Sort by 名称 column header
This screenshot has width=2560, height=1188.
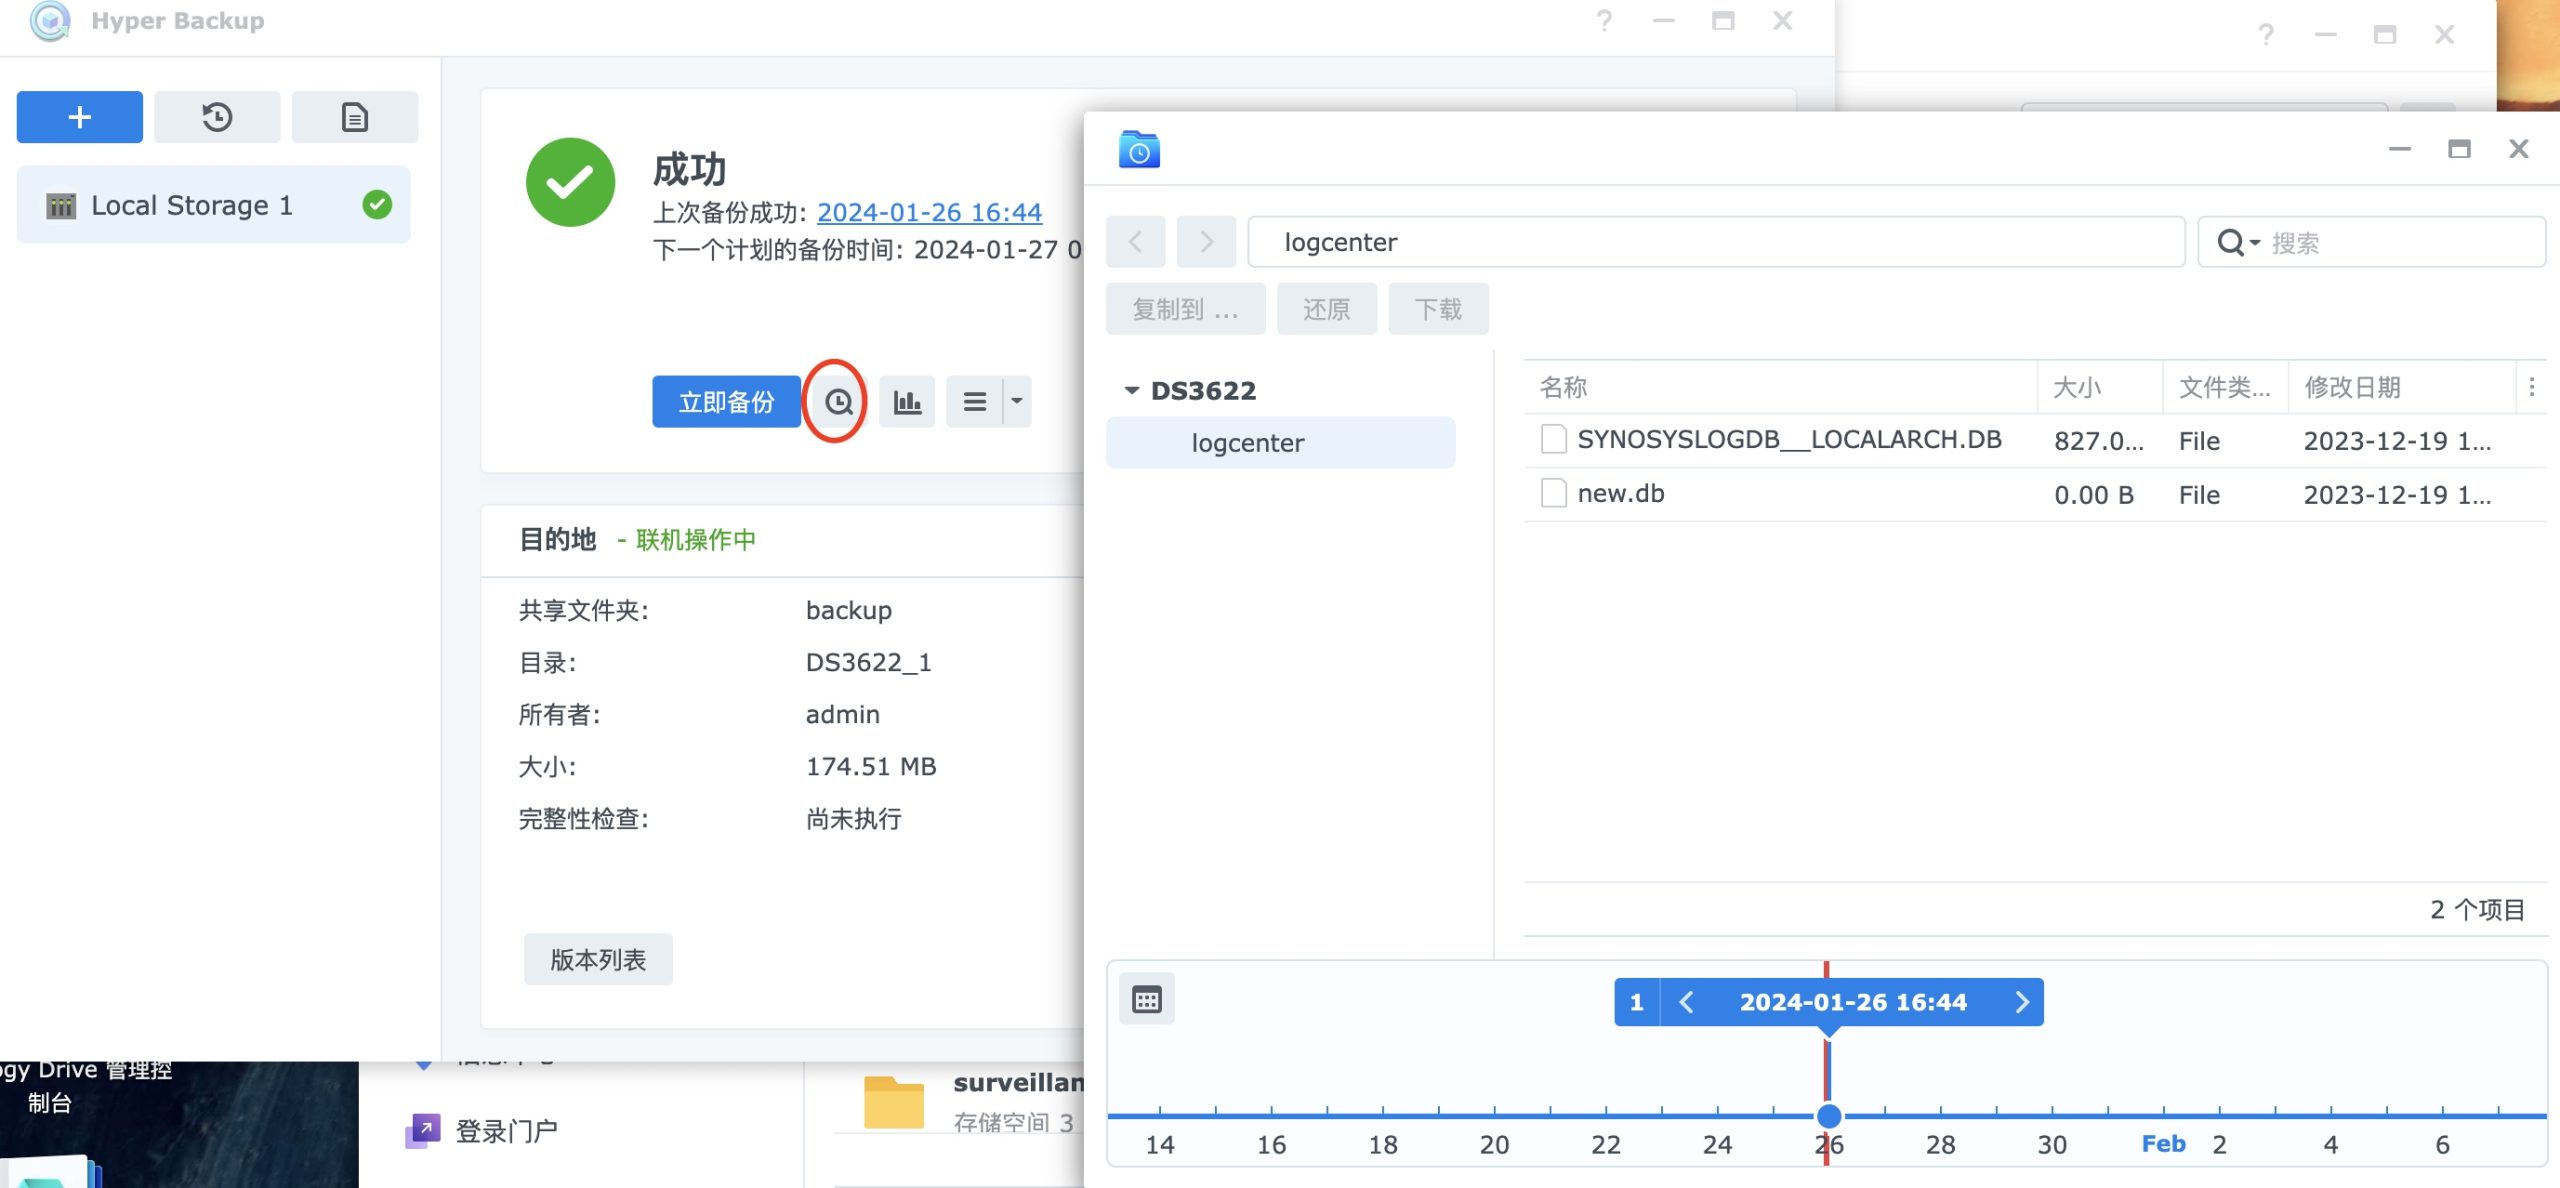pos(1780,387)
